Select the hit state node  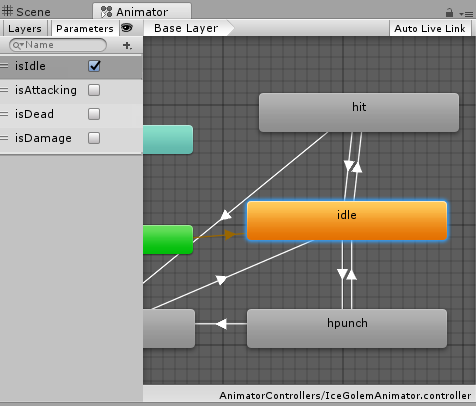(x=359, y=113)
